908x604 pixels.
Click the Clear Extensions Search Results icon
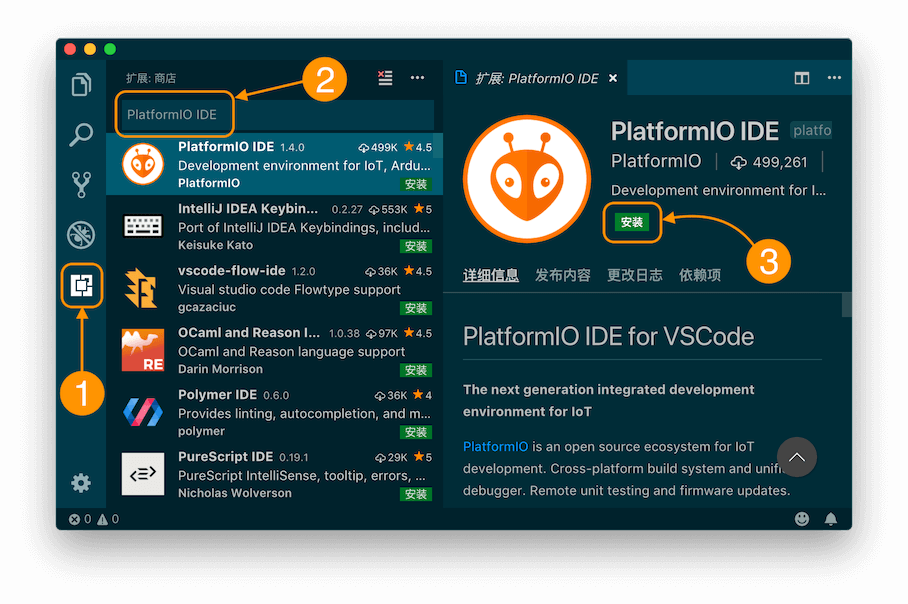pos(385,77)
